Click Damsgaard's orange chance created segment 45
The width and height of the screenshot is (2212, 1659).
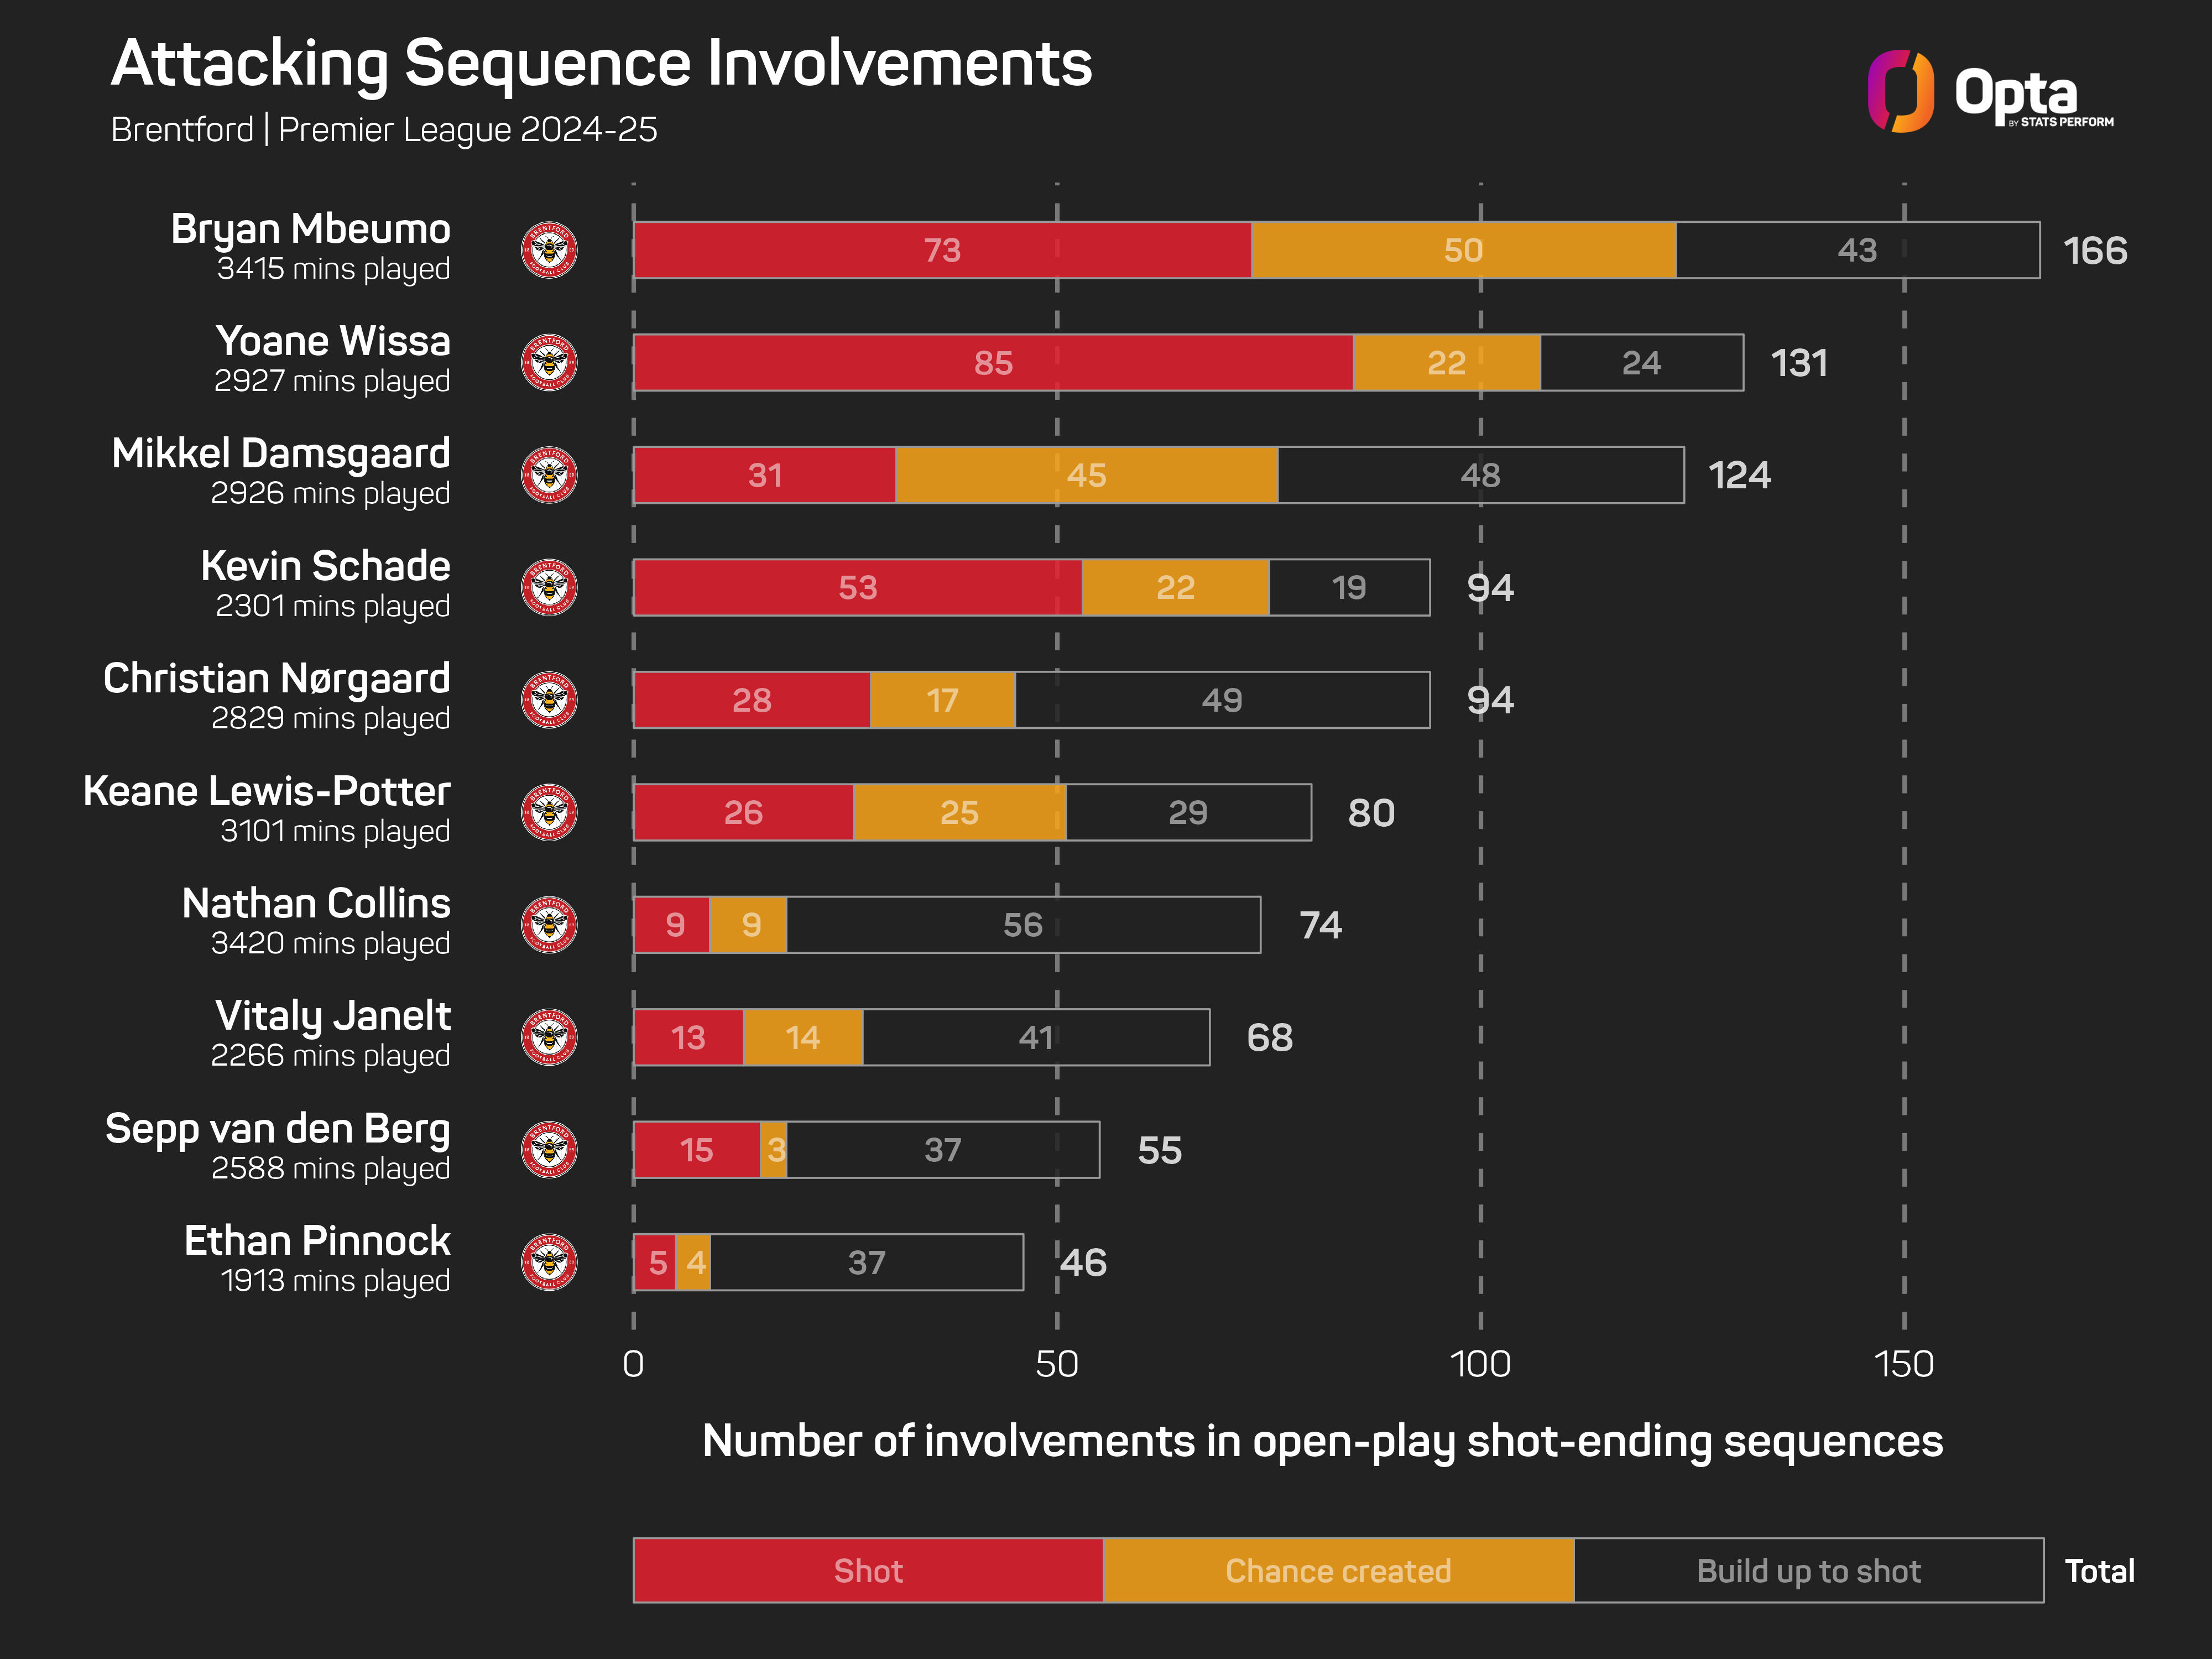pos(1086,475)
